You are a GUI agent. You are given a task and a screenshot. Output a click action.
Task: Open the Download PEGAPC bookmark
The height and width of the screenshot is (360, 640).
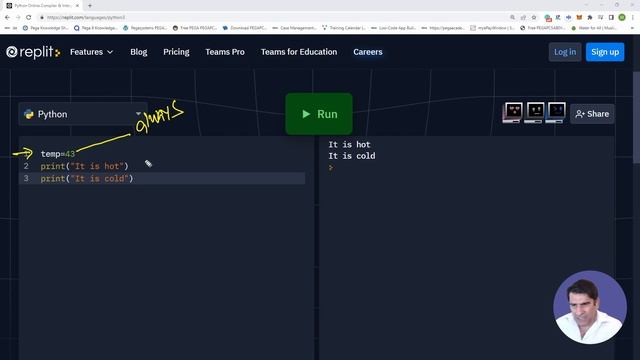244,28
